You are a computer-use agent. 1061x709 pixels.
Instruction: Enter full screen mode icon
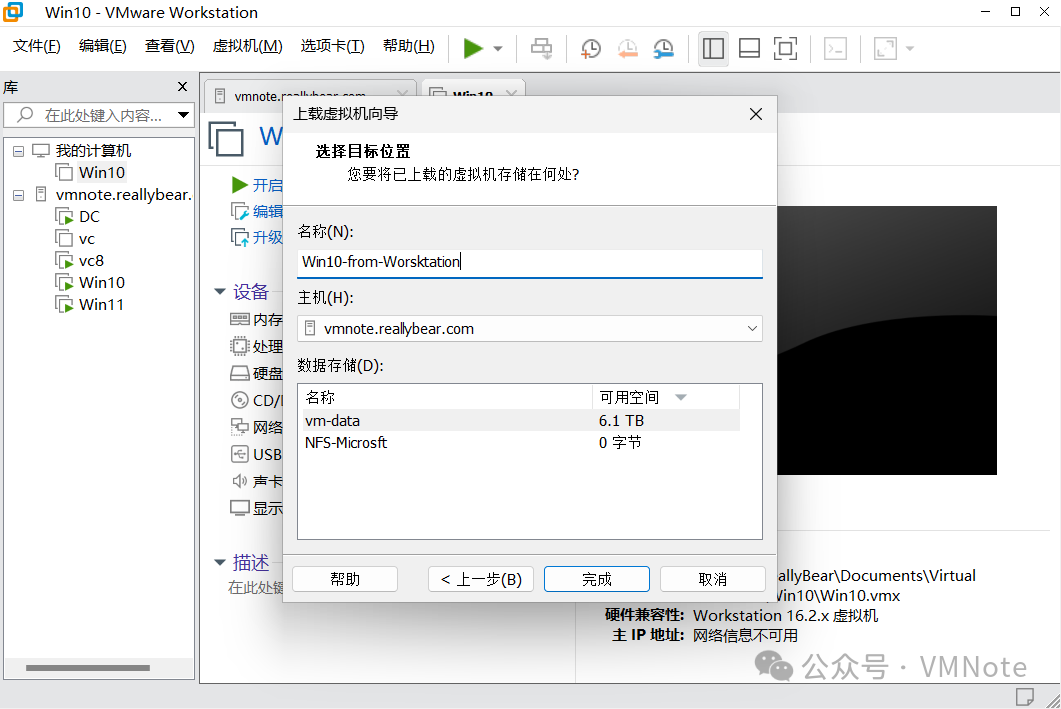click(785, 48)
